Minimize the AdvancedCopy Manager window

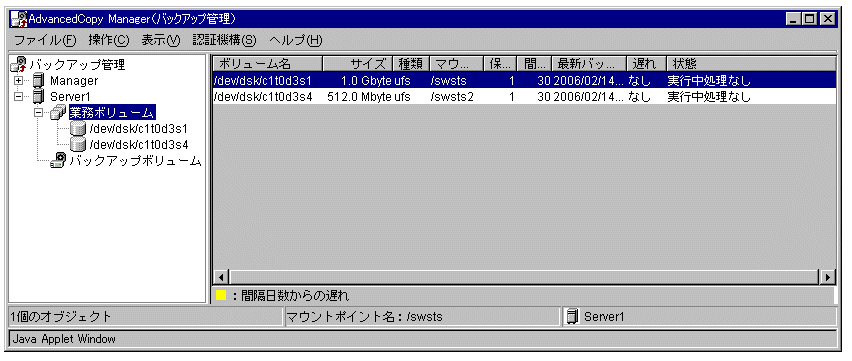coord(794,19)
